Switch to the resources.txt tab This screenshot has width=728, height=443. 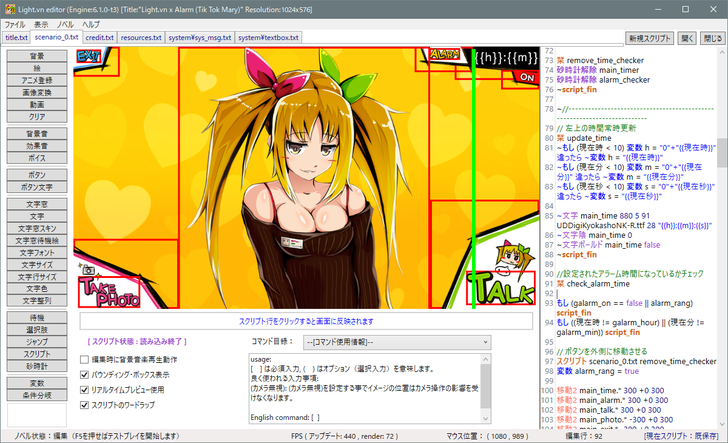pos(141,38)
